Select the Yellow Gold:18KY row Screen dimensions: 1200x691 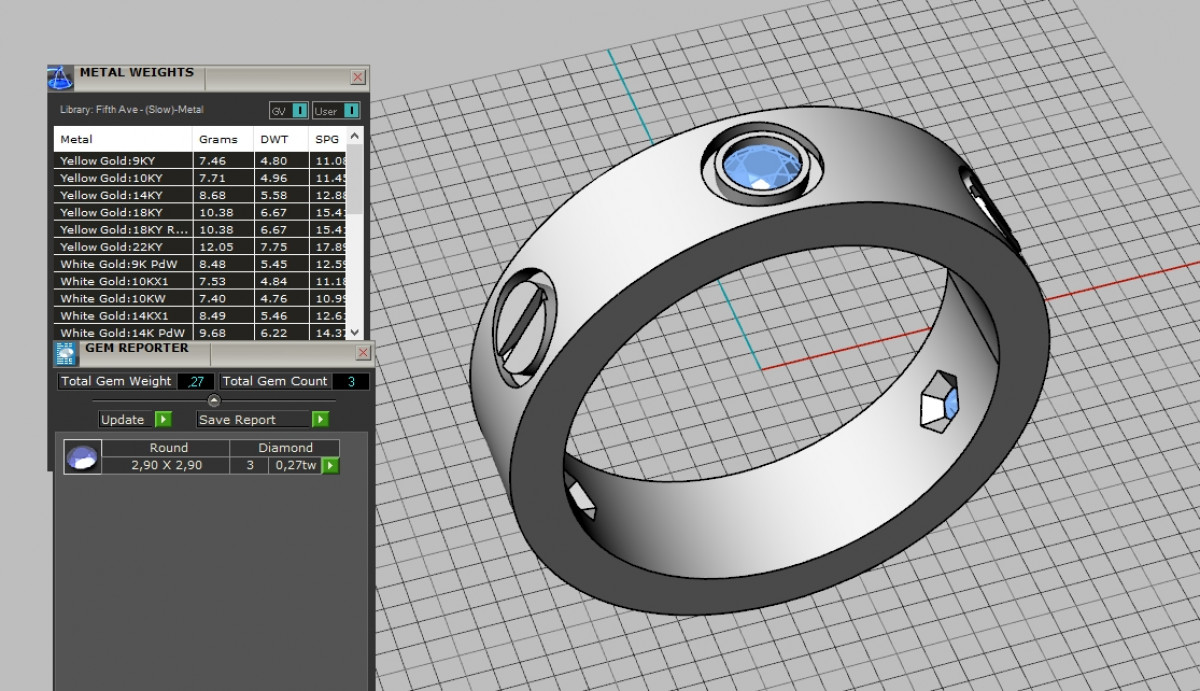[x=122, y=213]
